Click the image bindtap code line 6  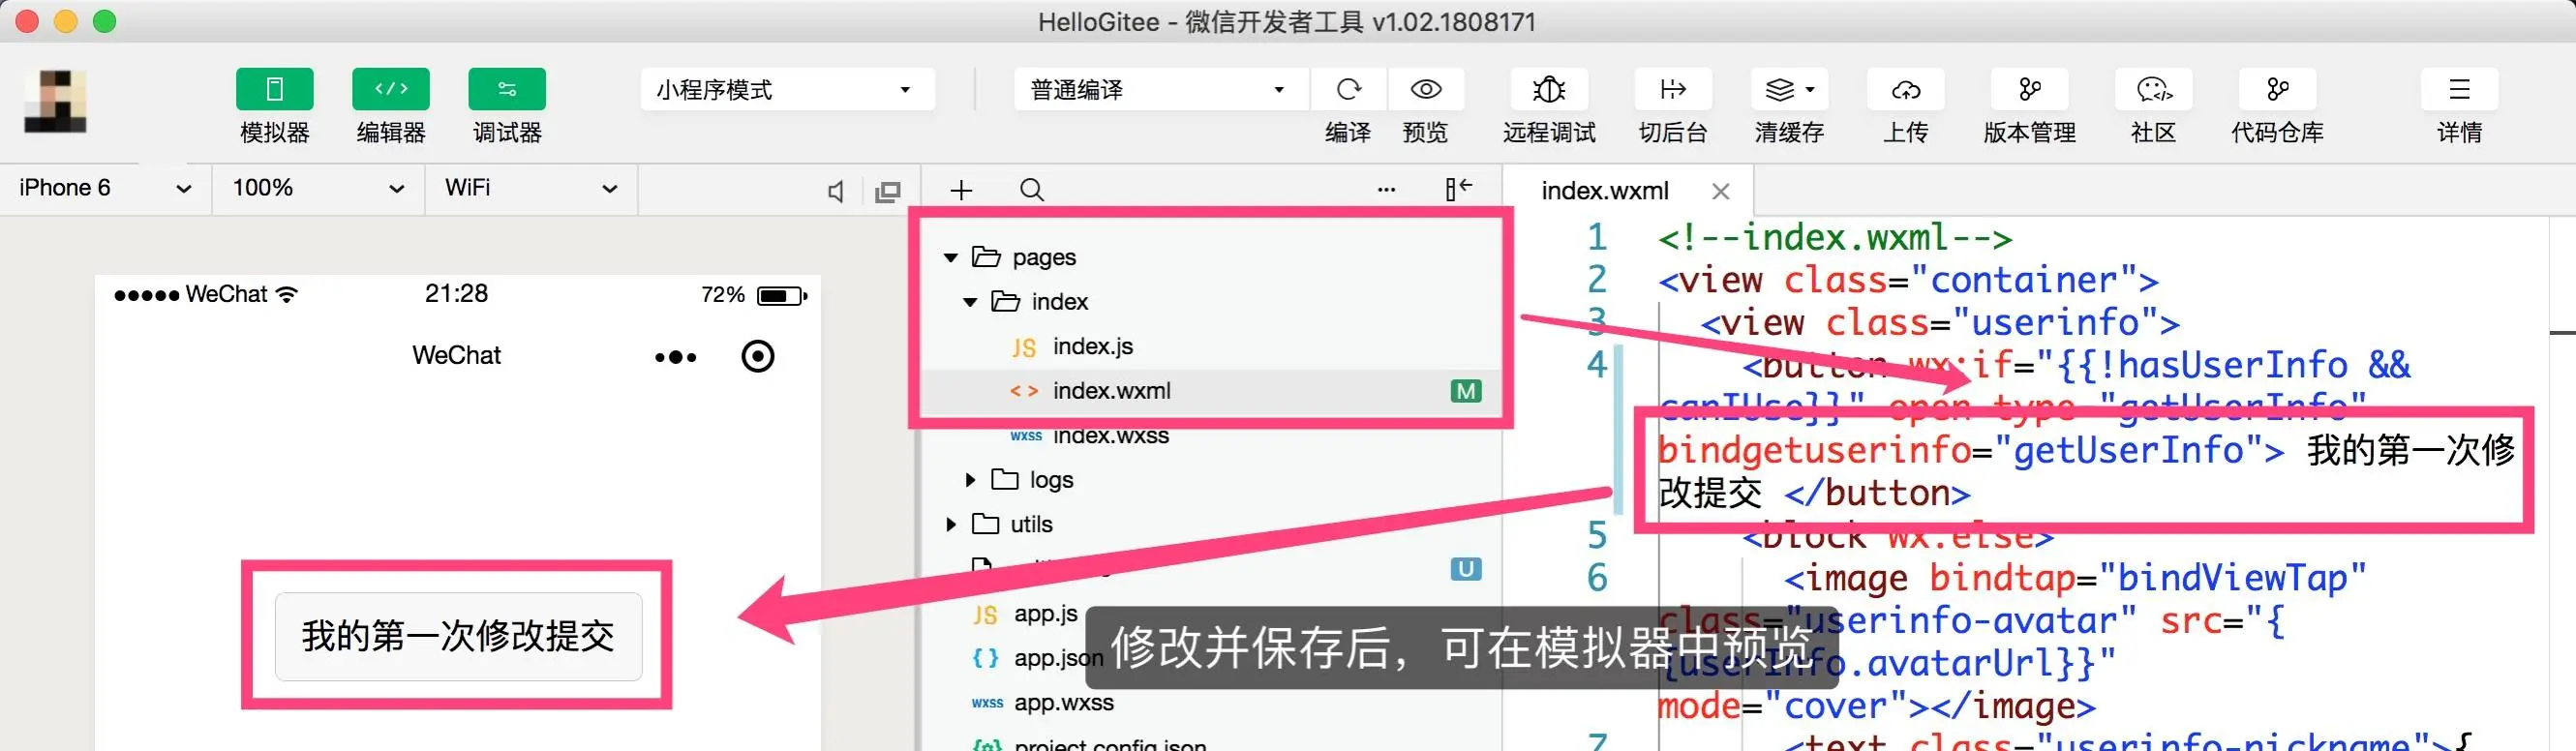pyautogui.click(x=2075, y=578)
